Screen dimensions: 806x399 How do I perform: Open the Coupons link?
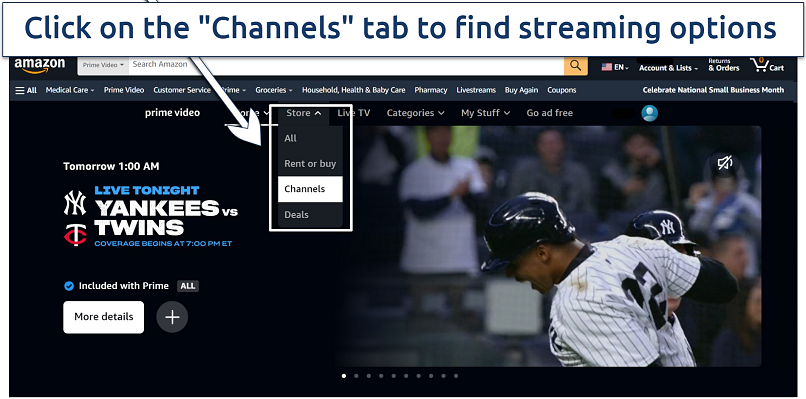click(x=561, y=90)
